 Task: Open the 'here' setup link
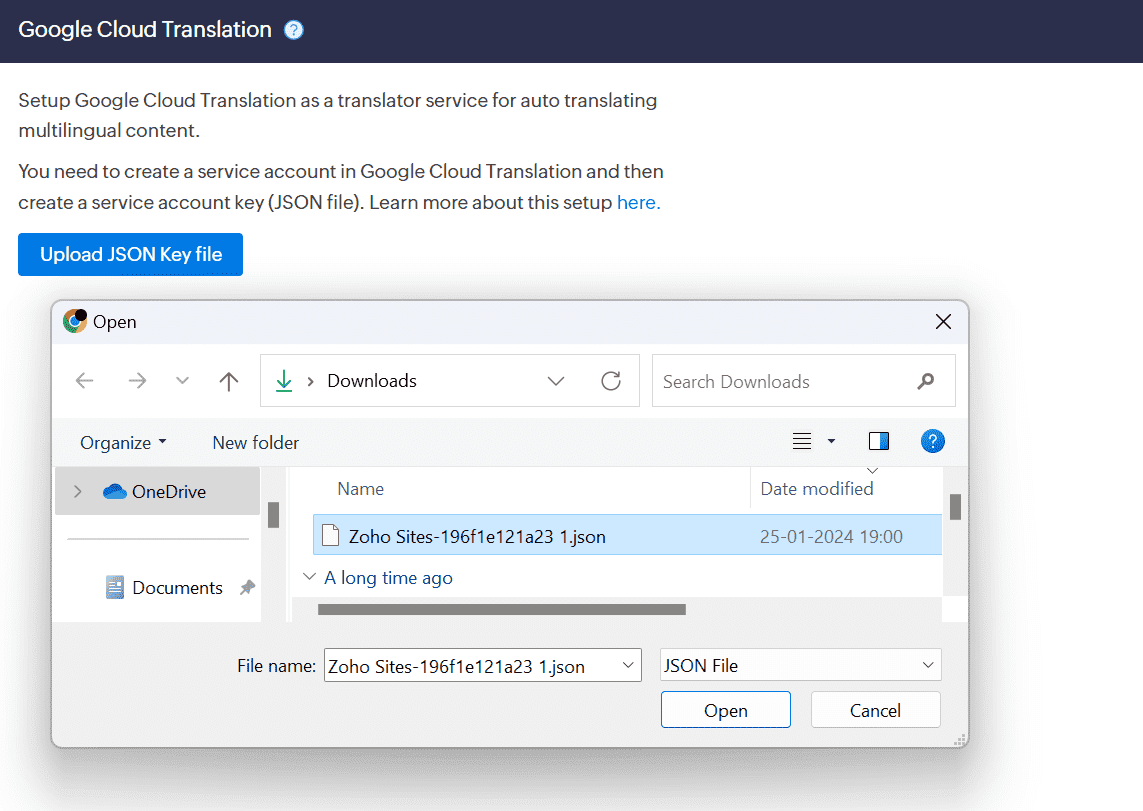639,202
